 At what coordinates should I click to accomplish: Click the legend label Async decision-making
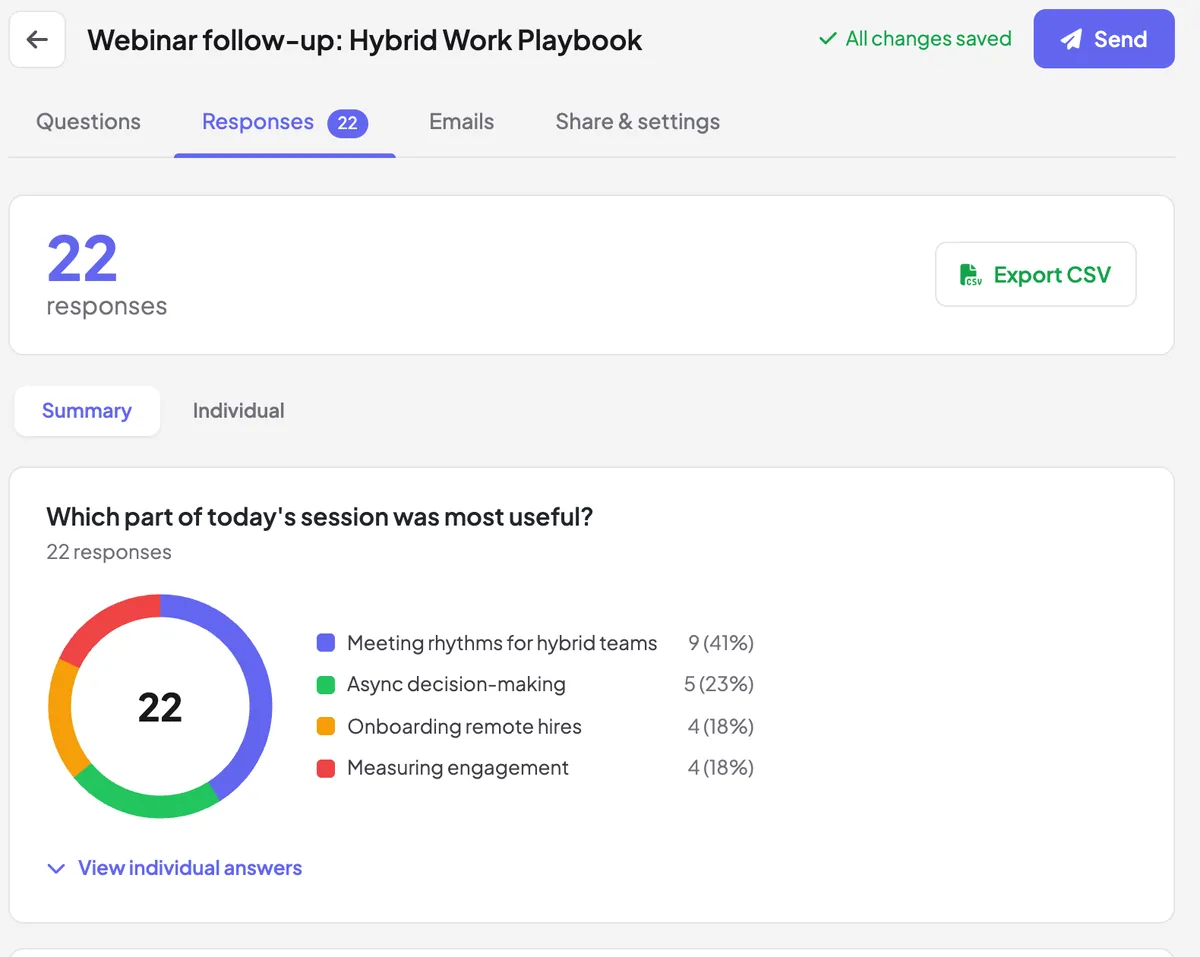[456, 685]
